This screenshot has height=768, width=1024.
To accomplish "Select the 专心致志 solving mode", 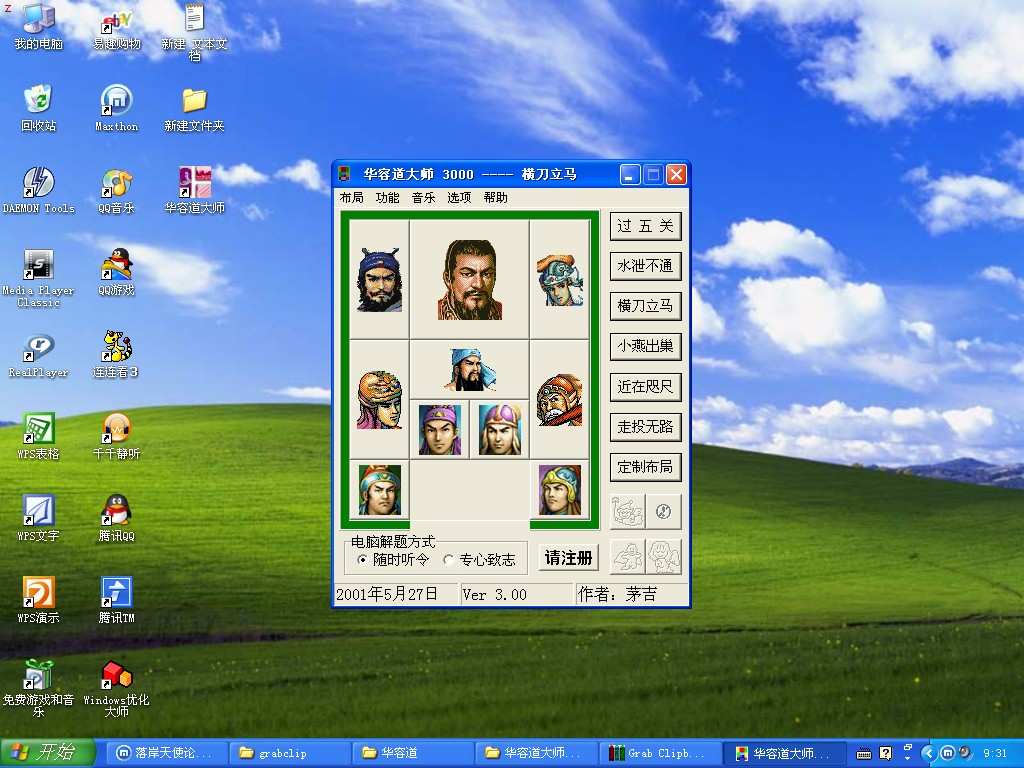I will tap(479, 560).
